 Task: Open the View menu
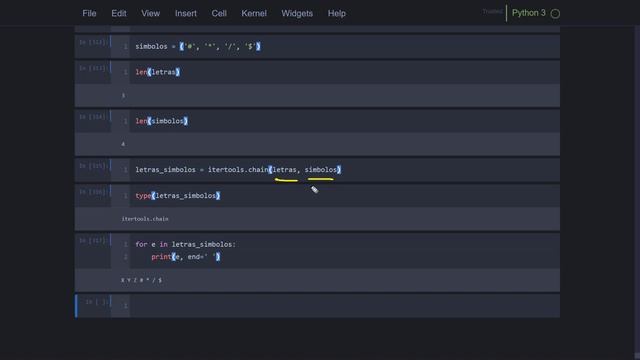coord(151,13)
